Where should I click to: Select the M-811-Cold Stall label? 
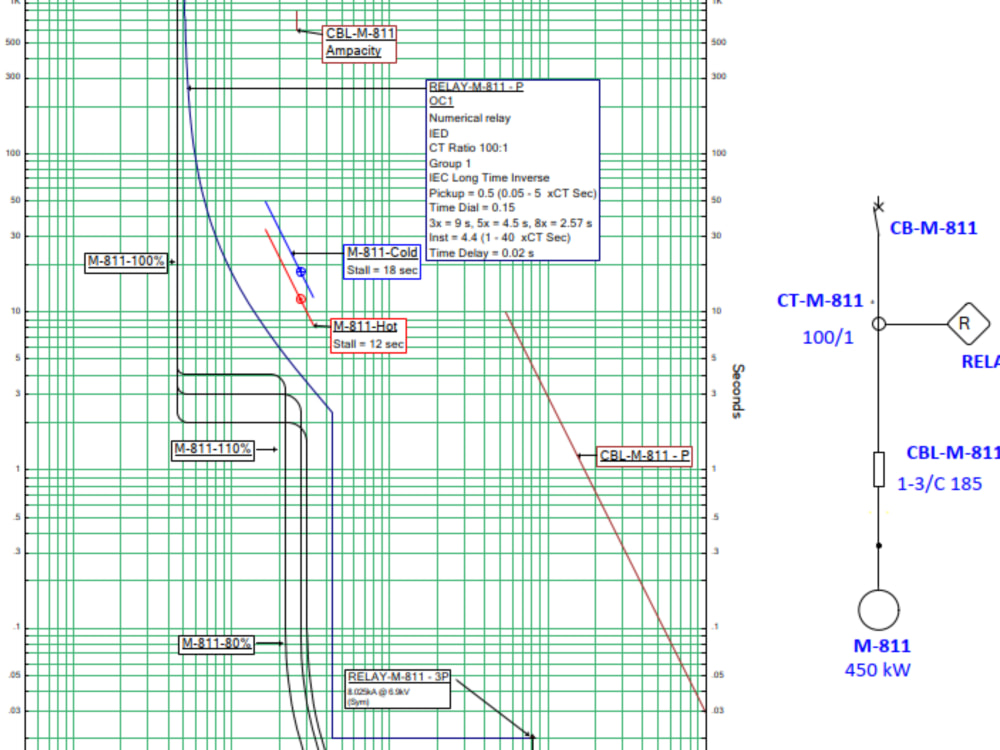click(x=381, y=260)
